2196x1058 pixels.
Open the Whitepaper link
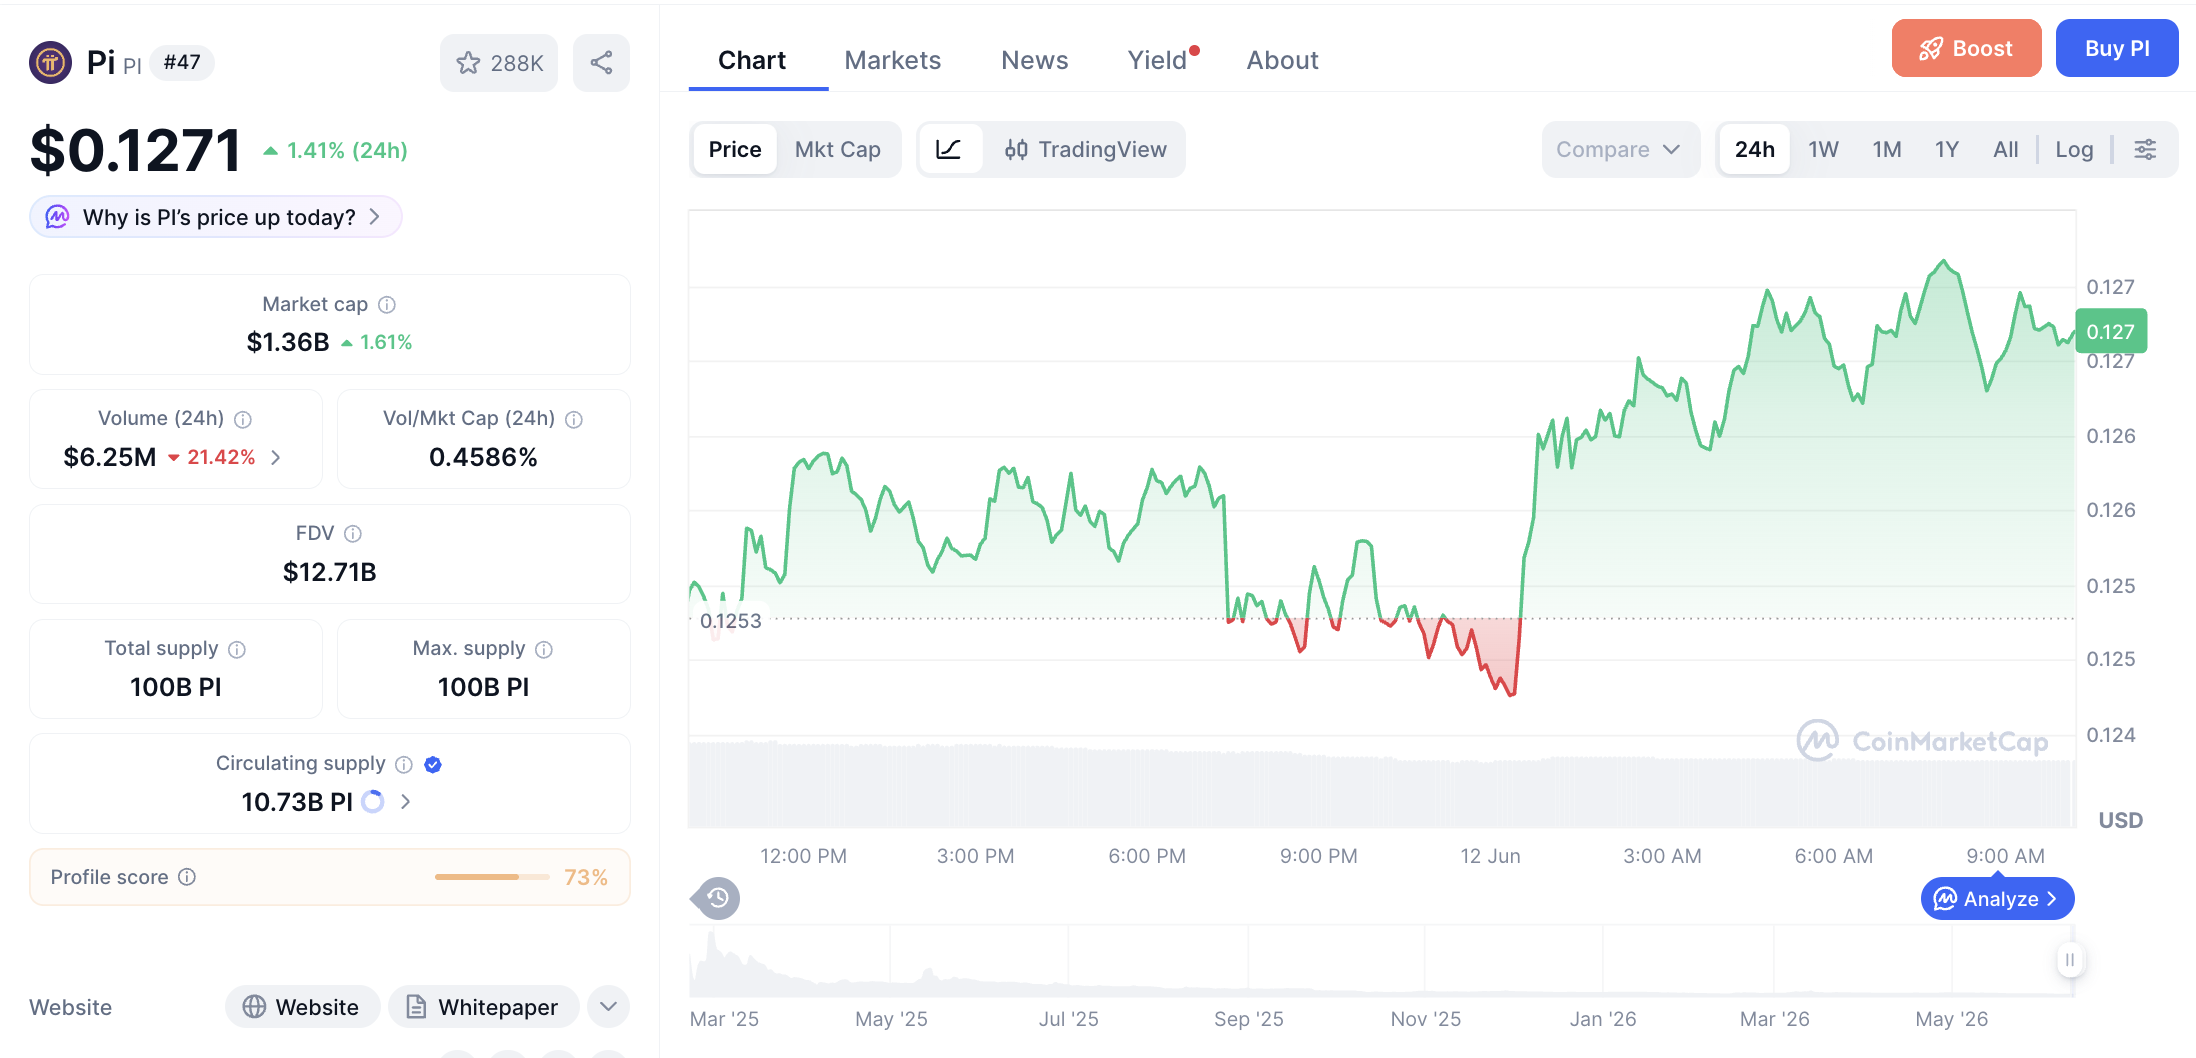(x=484, y=1007)
